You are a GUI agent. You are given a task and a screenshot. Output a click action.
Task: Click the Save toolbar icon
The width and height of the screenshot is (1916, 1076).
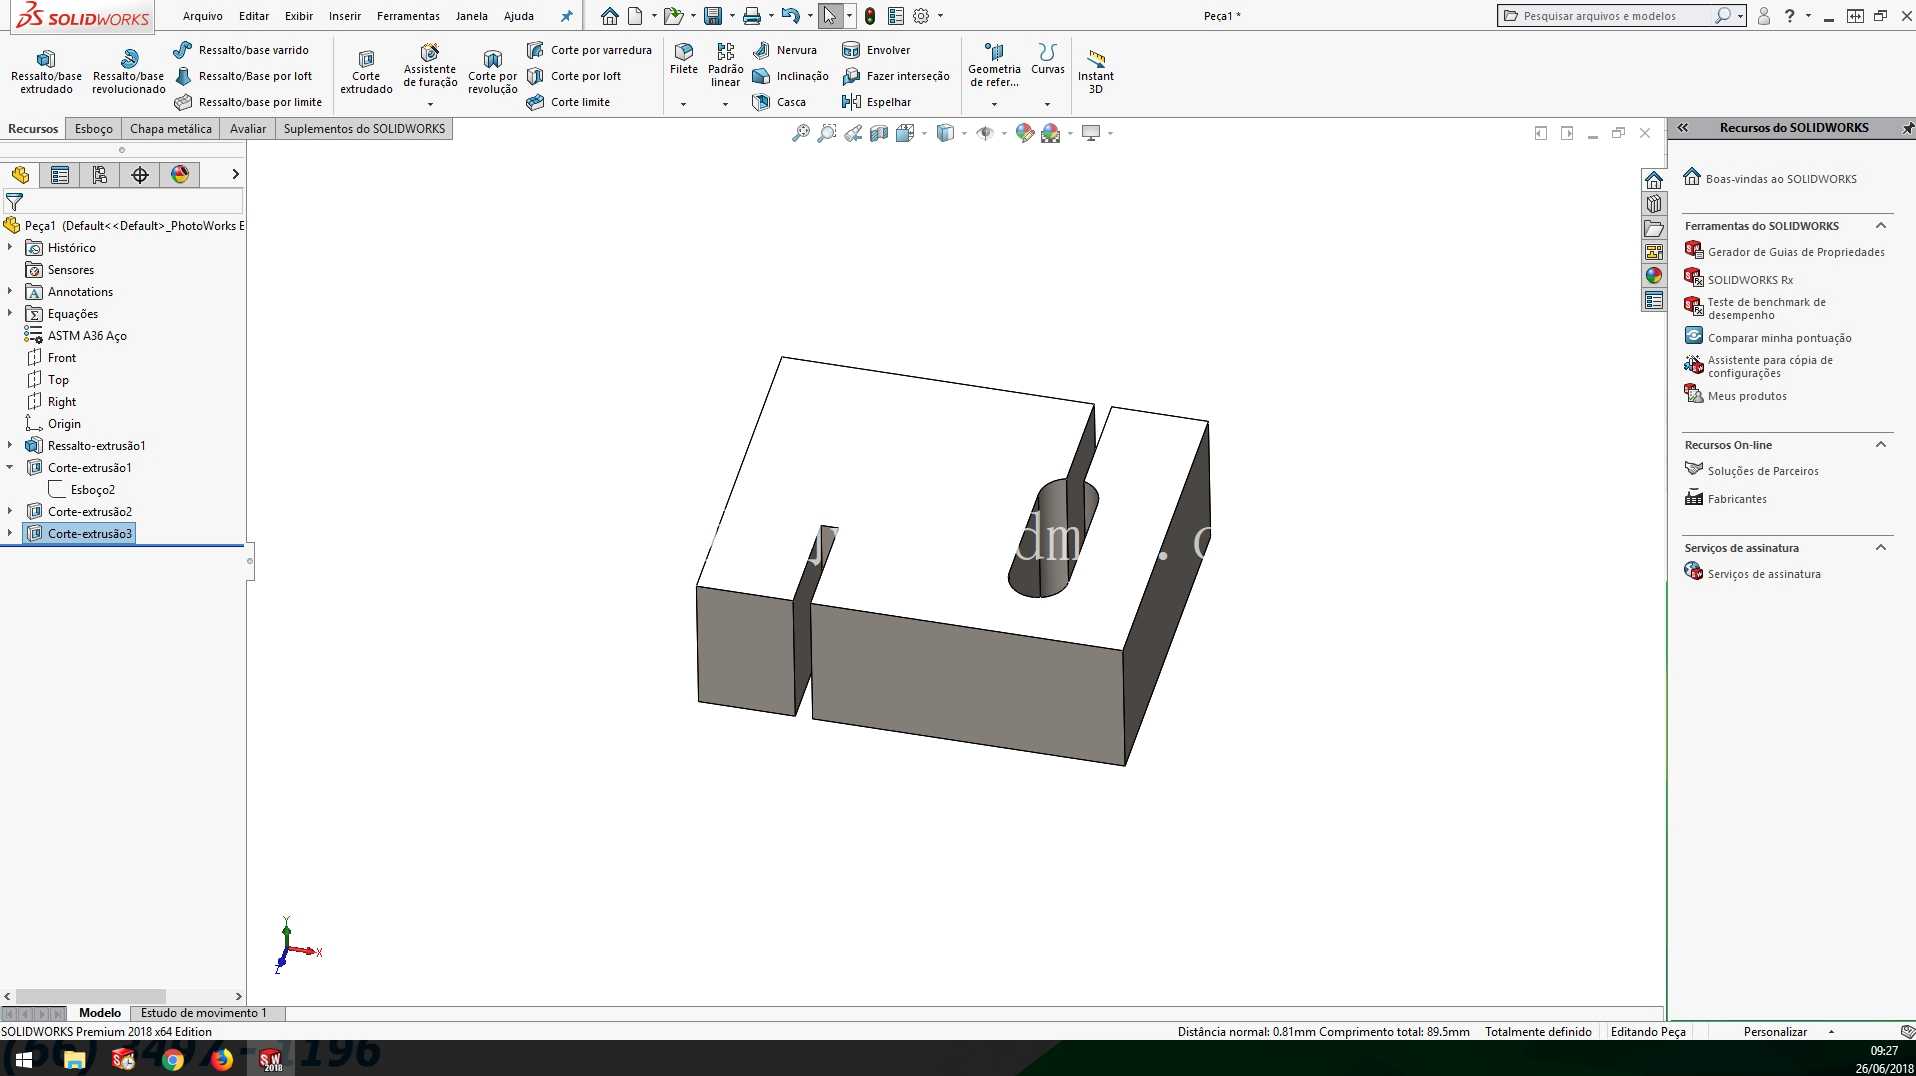[x=713, y=16]
